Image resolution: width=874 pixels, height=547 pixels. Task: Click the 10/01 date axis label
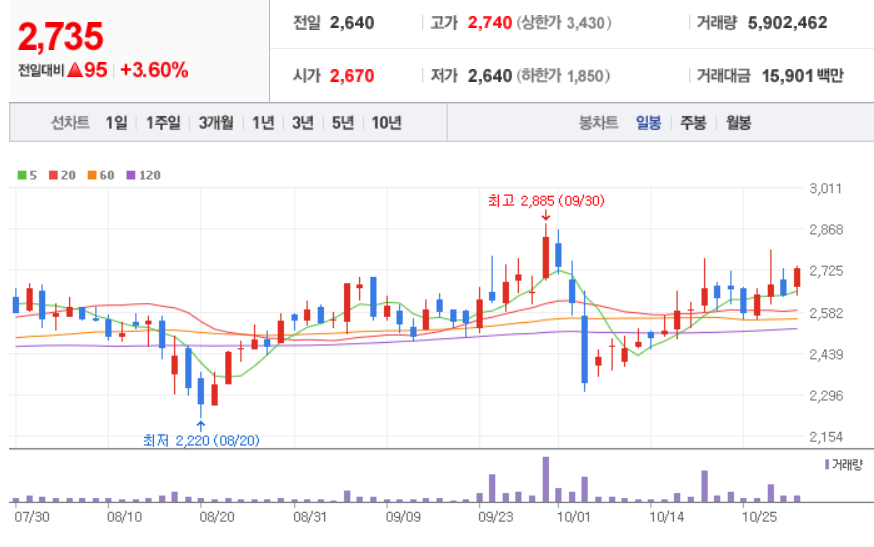[574, 517]
